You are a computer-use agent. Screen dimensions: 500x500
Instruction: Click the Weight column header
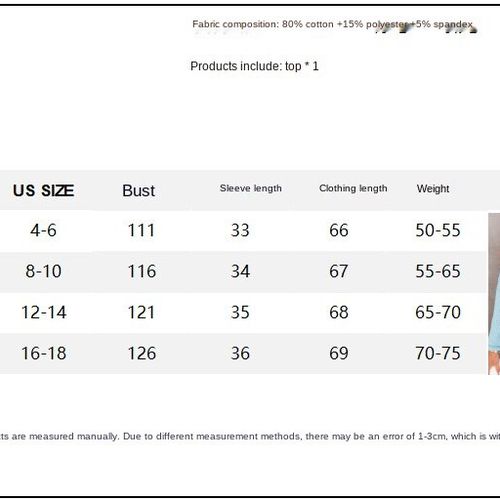433,189
